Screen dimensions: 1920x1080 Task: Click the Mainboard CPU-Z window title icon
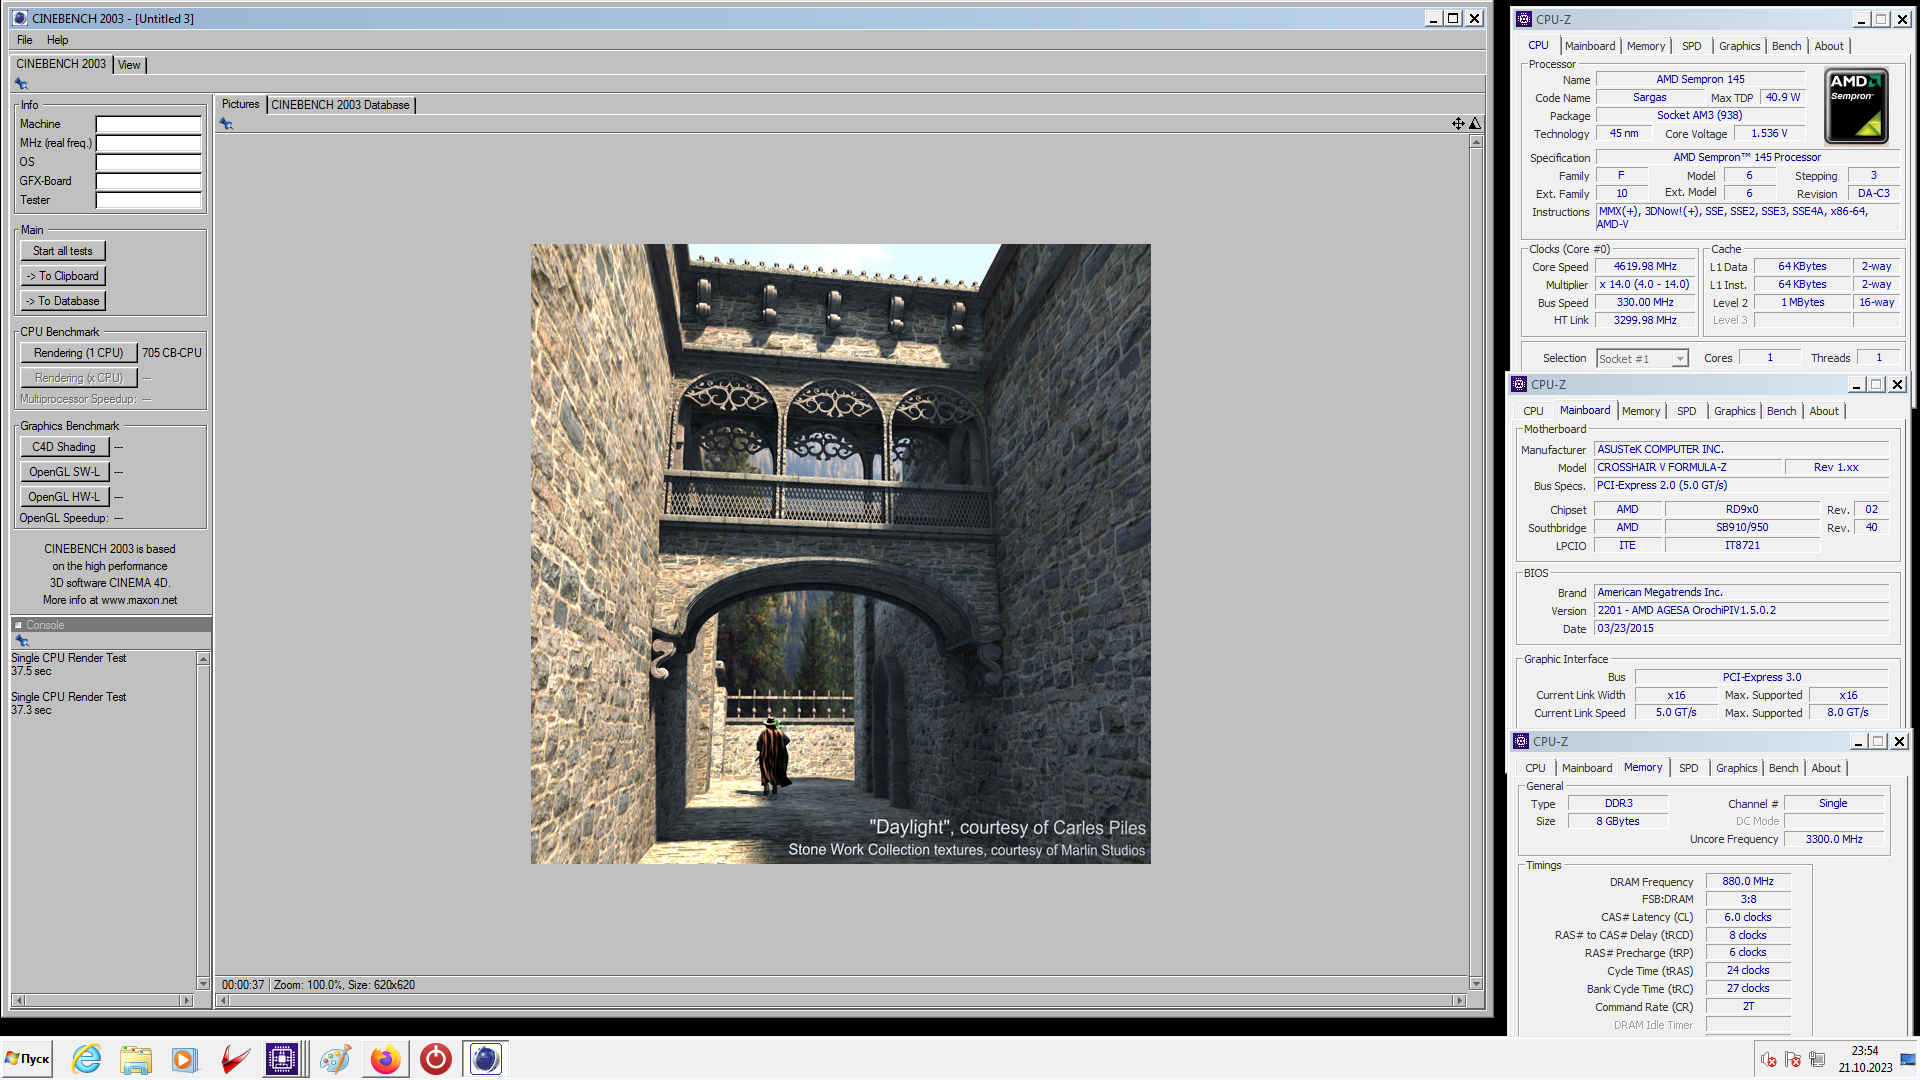[1519, 384]
